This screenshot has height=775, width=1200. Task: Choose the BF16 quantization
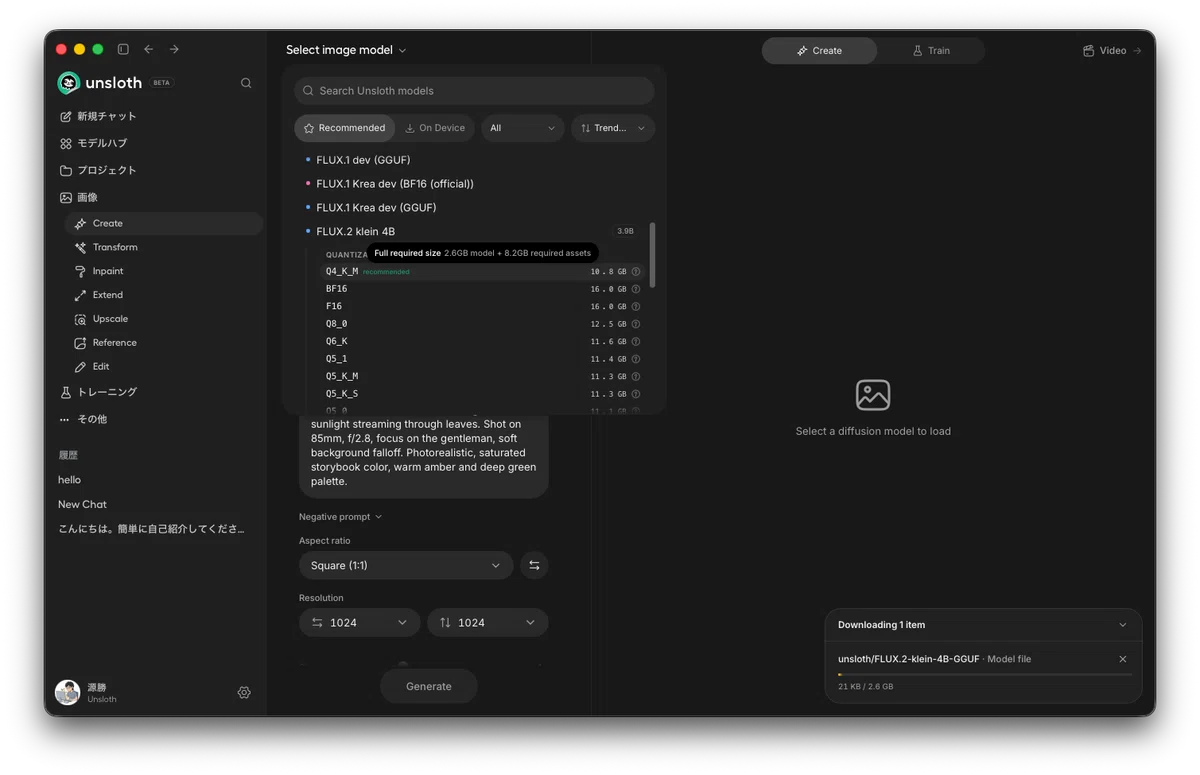[x=483, y=289]
